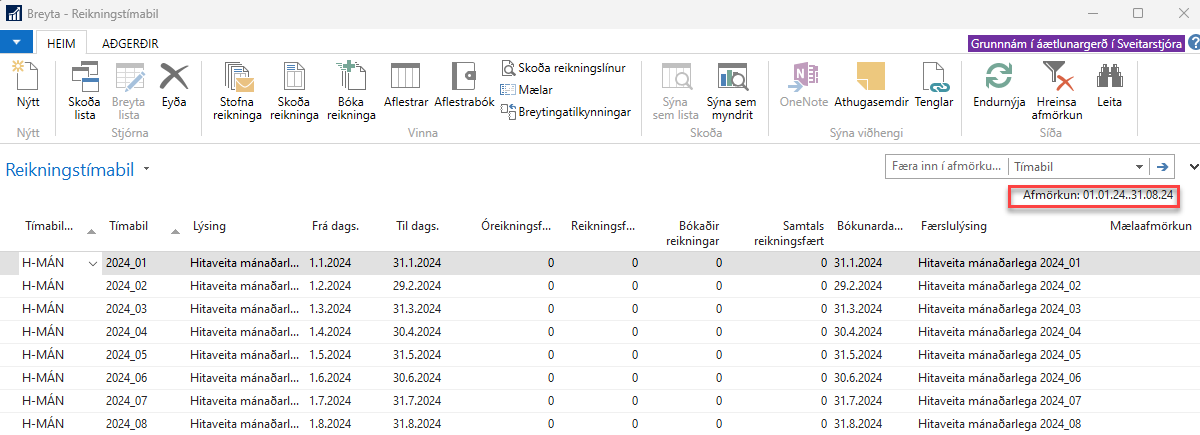
Task: Click Skoða reikningslínur button
Action: point(563,68)
